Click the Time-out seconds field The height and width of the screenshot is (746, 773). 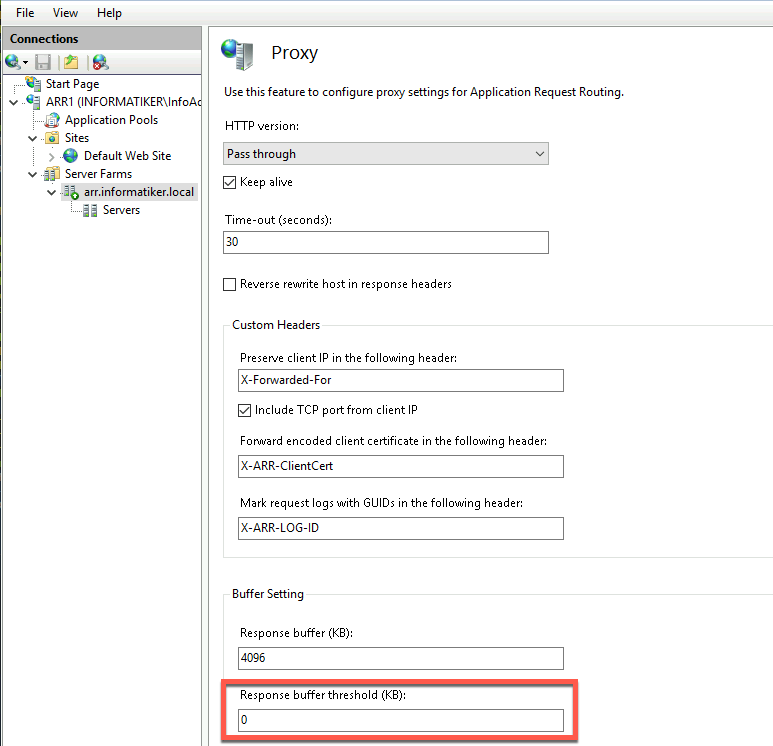[386, 242]
